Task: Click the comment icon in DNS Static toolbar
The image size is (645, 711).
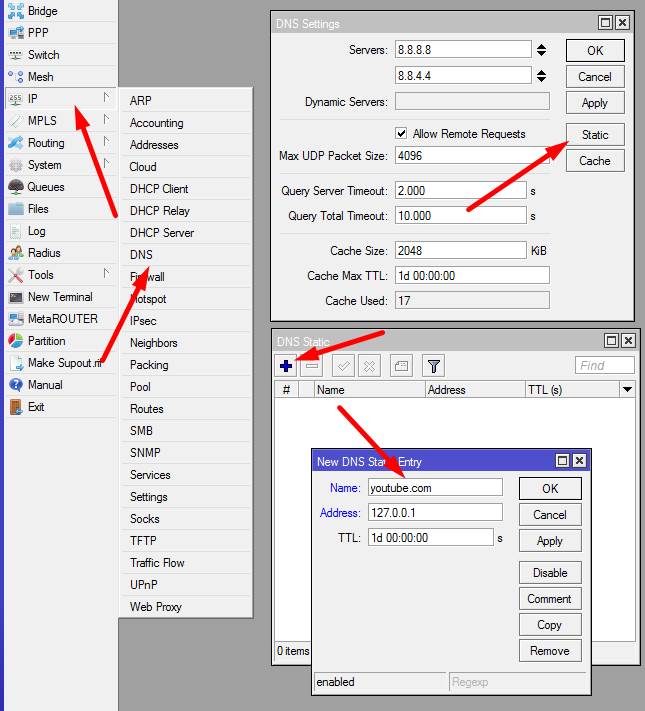Action: (400, 366)
